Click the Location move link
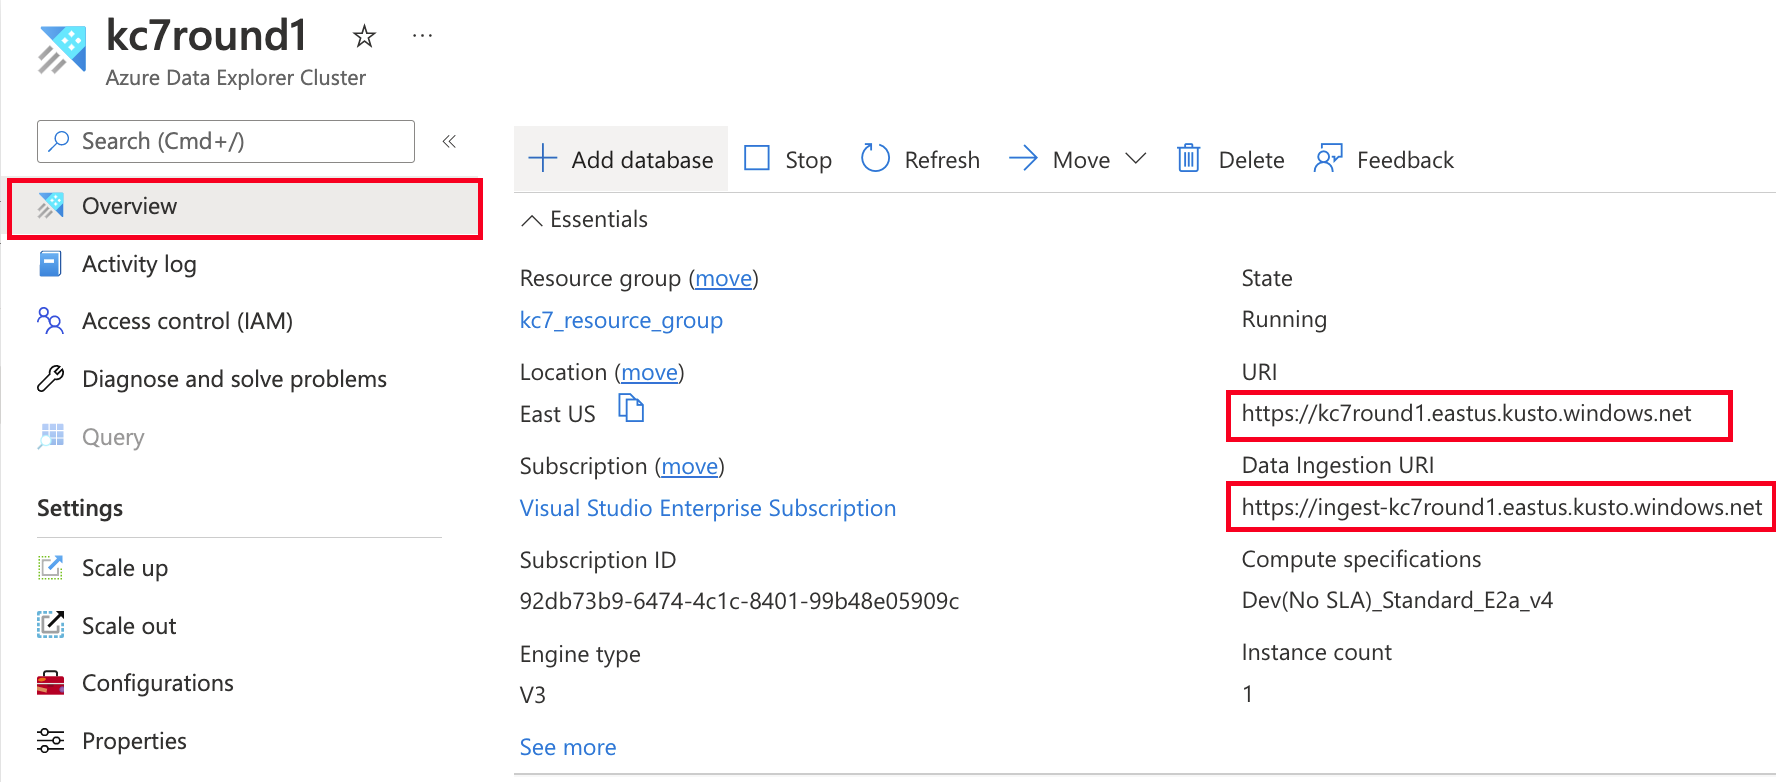 point(649,372)
